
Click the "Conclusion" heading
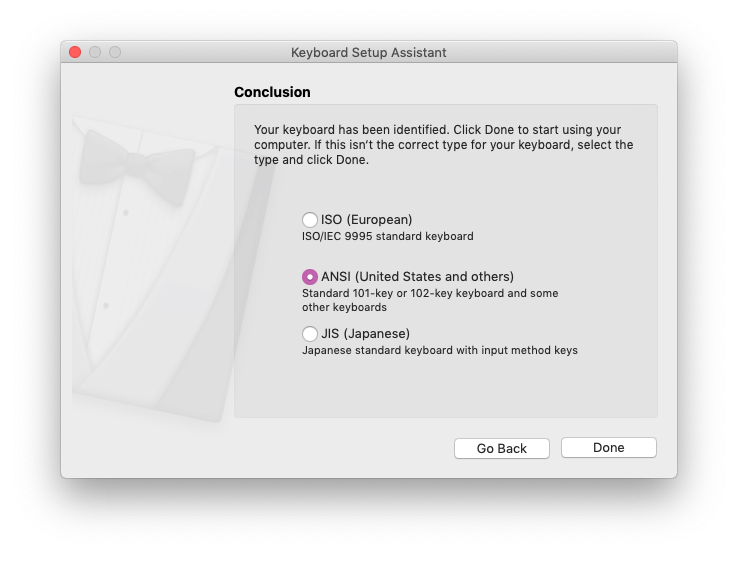272,92
